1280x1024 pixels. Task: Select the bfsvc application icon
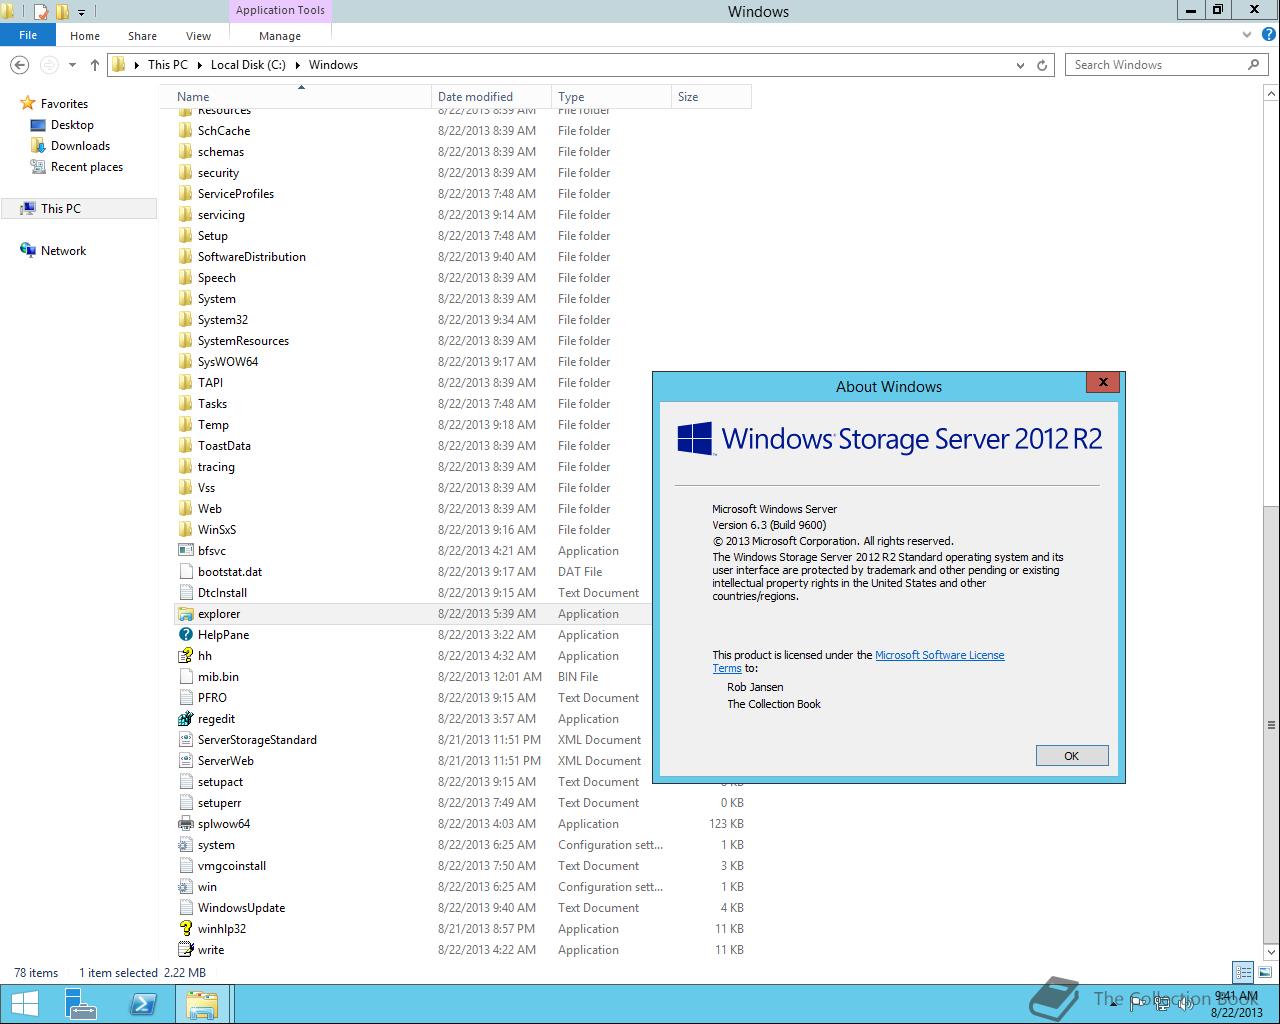click(x=186, y=551)
